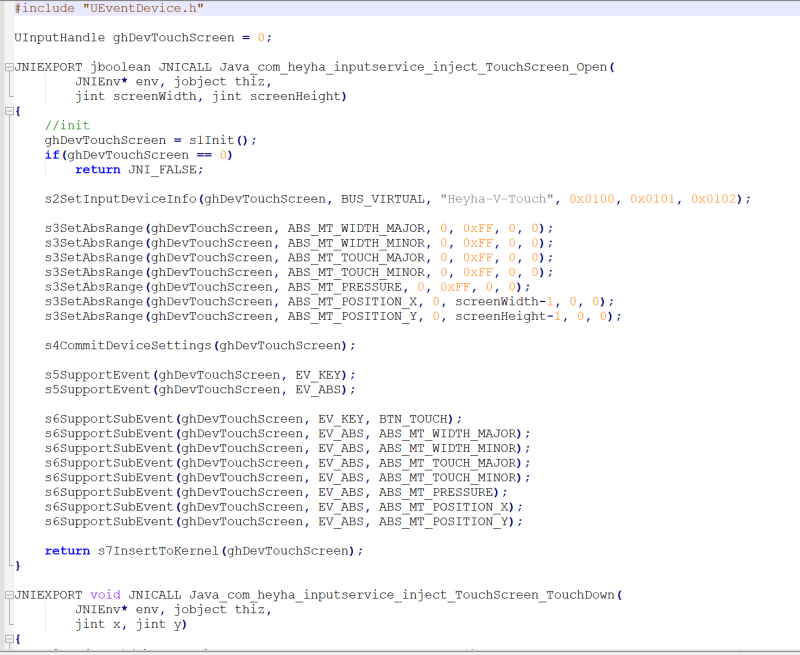Viewport: 800px width, 655px height.
Task: Click the s4CommitDeviceSettings call
Action: pyautogui.click(x=200, y=345)
